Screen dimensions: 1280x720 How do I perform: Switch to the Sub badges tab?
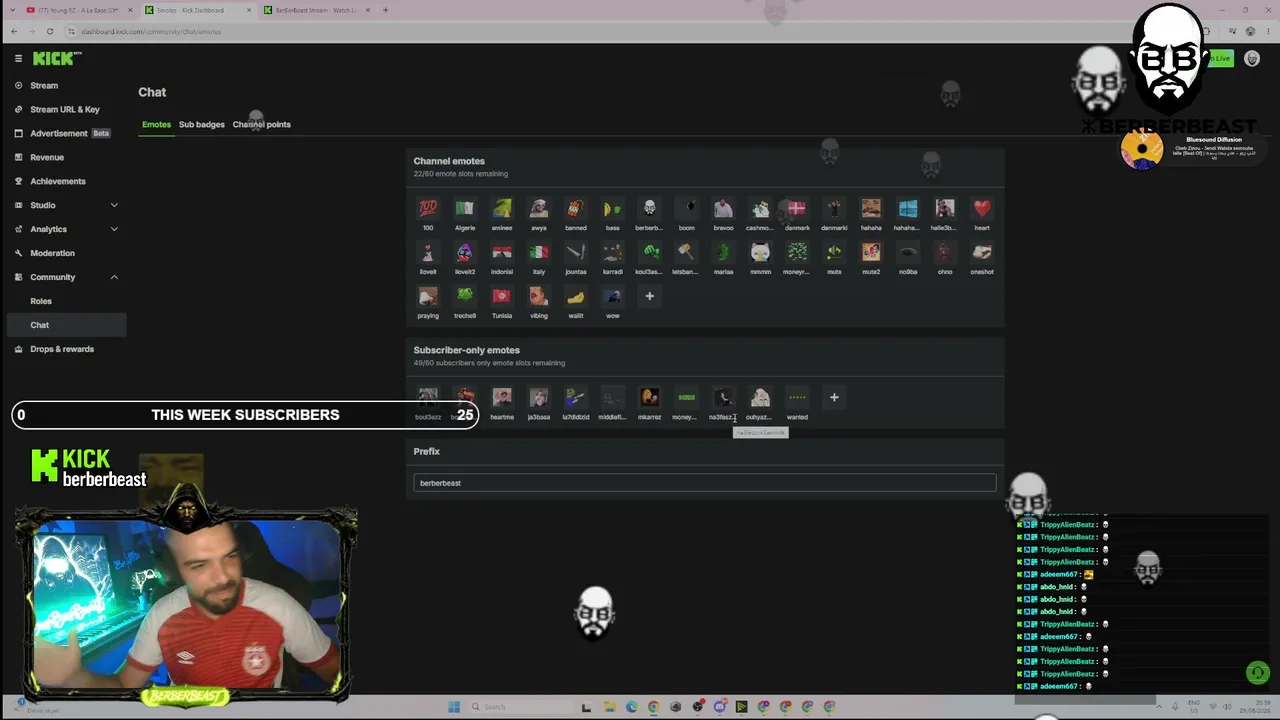pos(202,125)
